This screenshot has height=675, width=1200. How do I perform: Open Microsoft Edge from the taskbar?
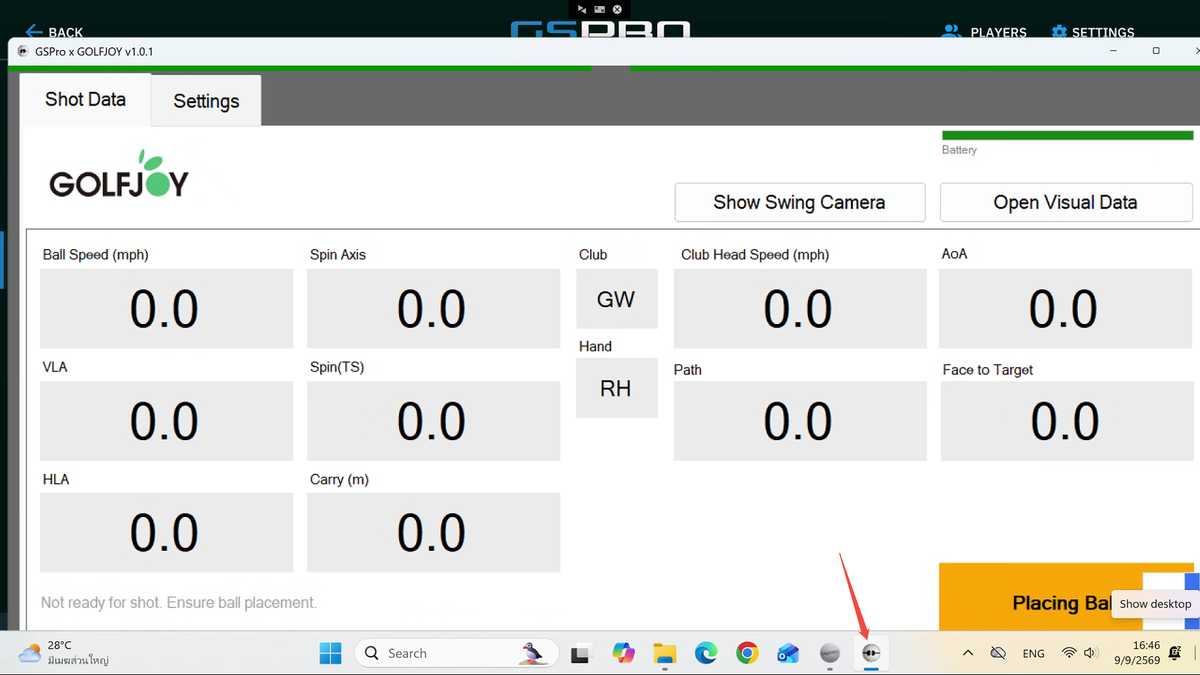tap(706, 653)
